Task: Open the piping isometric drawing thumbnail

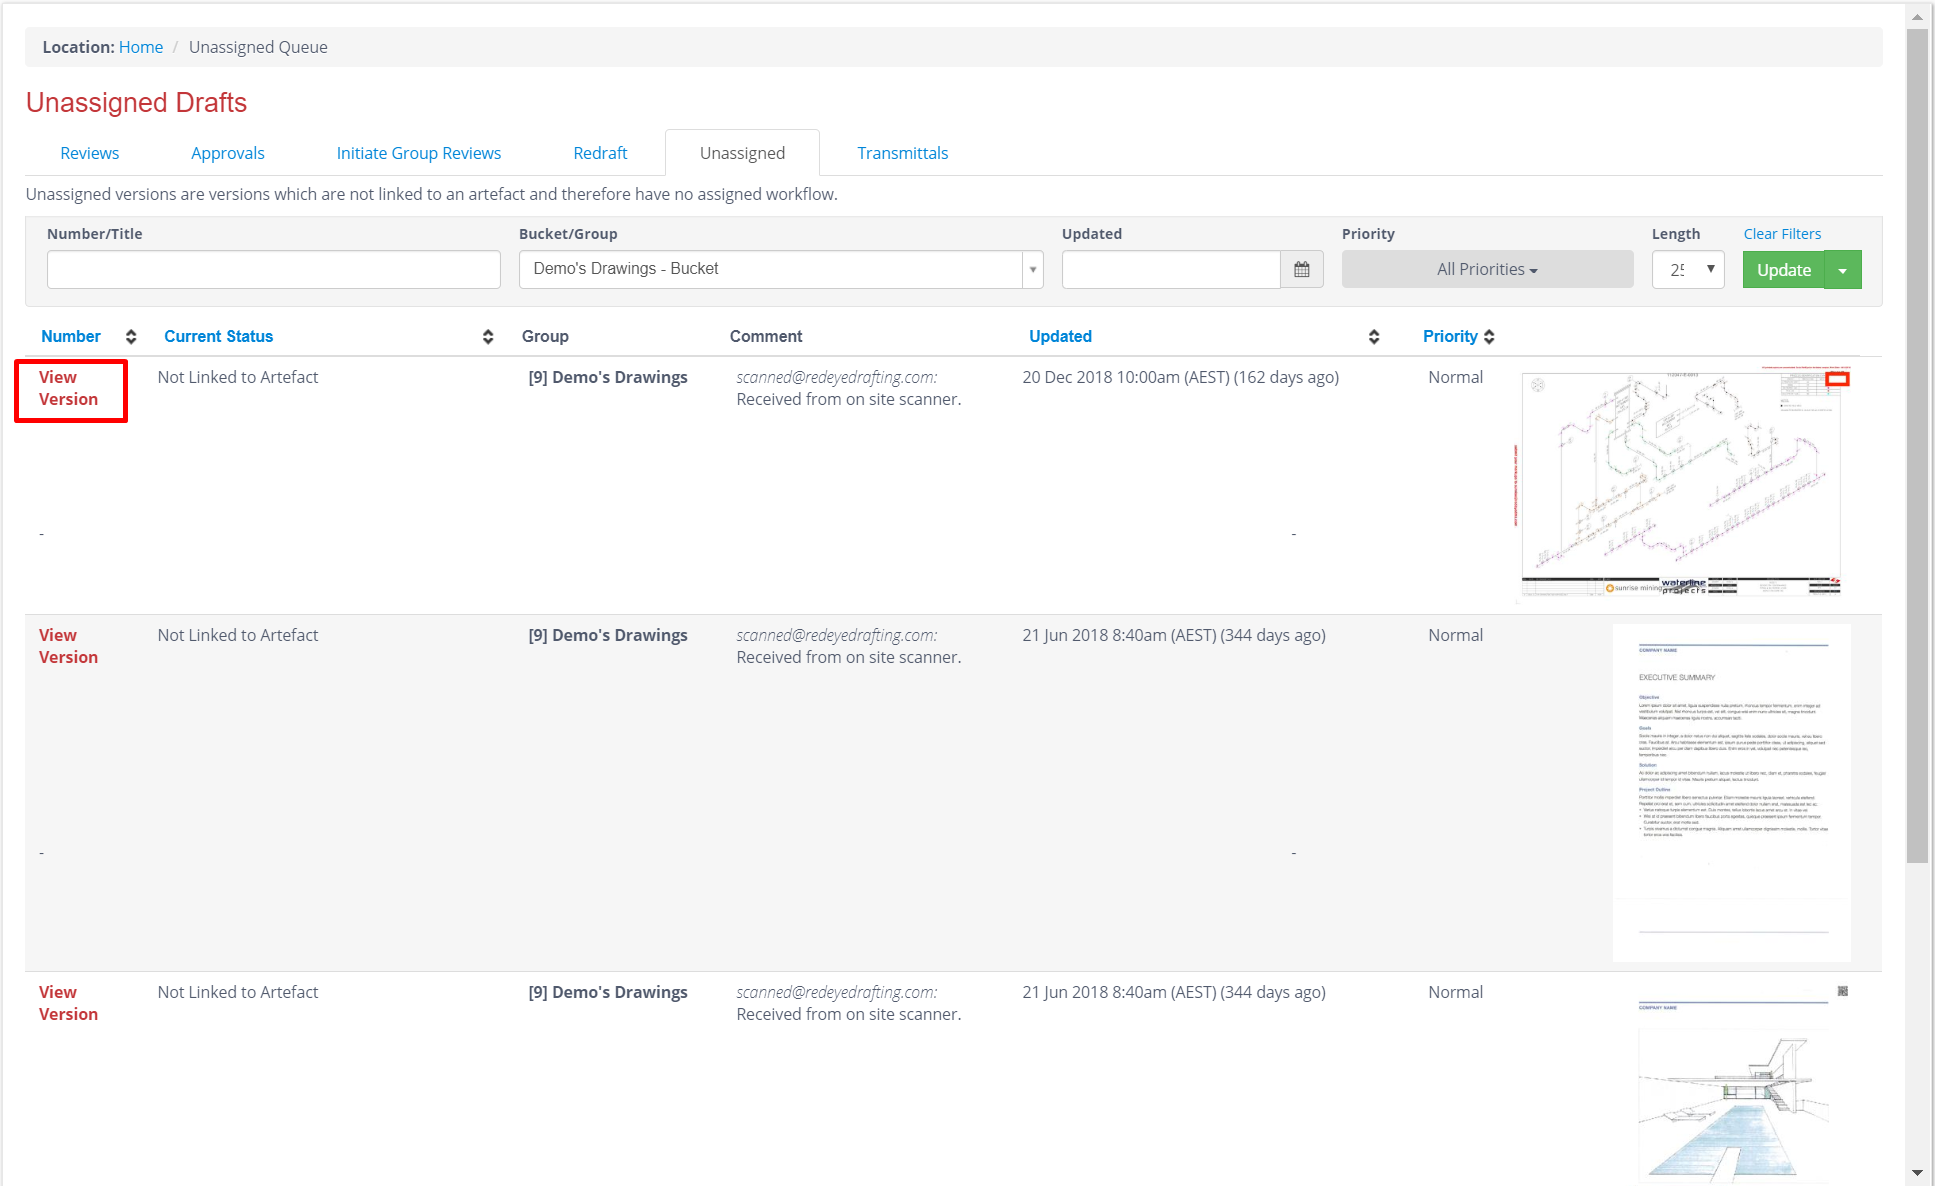Action: click(1681, 484)
